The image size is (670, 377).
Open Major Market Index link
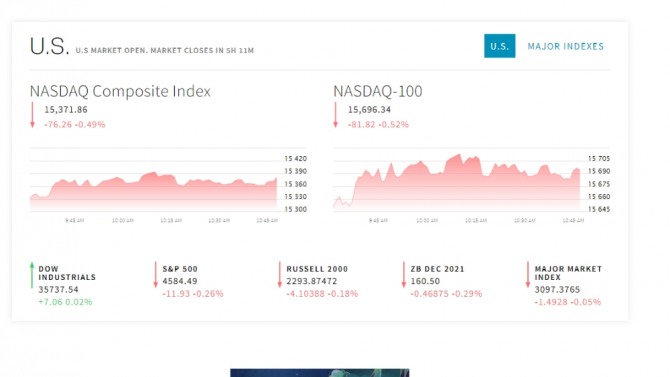[x=568, y=273]
